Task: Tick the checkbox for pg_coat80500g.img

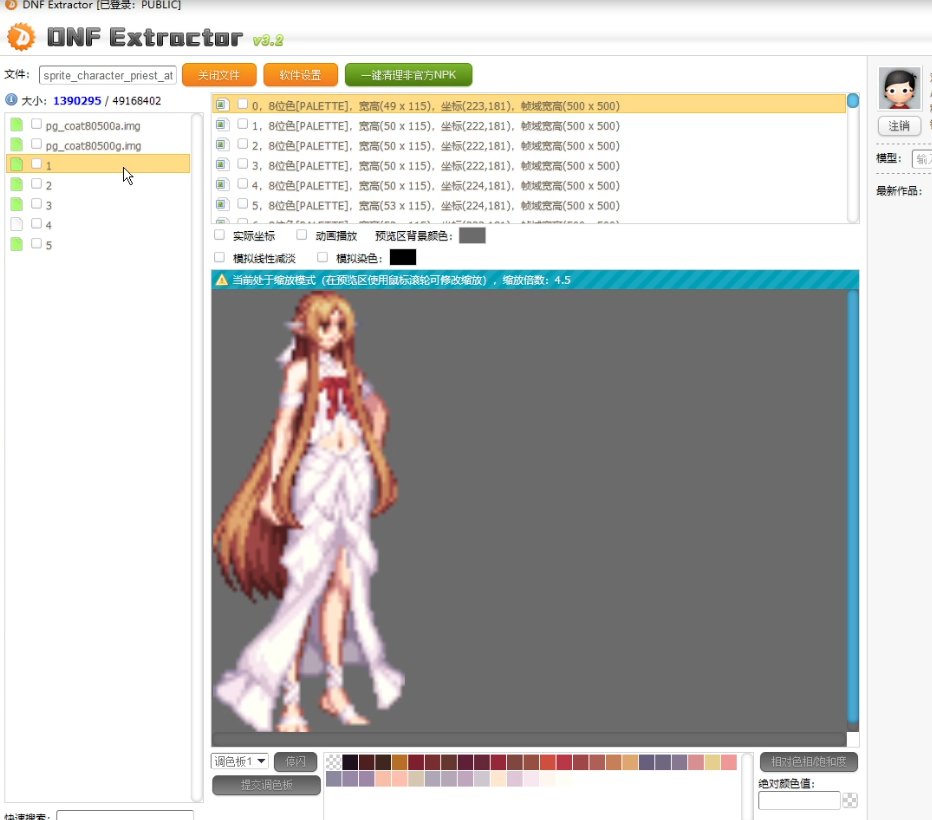Action: pyautogui.click(x=36, y=144)
